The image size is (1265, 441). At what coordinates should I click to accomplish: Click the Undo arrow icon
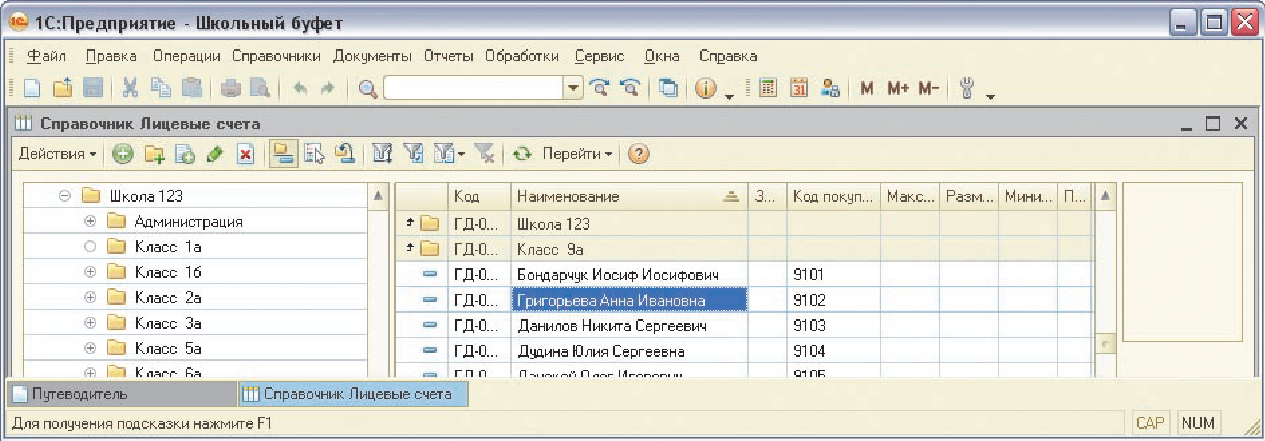pos(300,88)
